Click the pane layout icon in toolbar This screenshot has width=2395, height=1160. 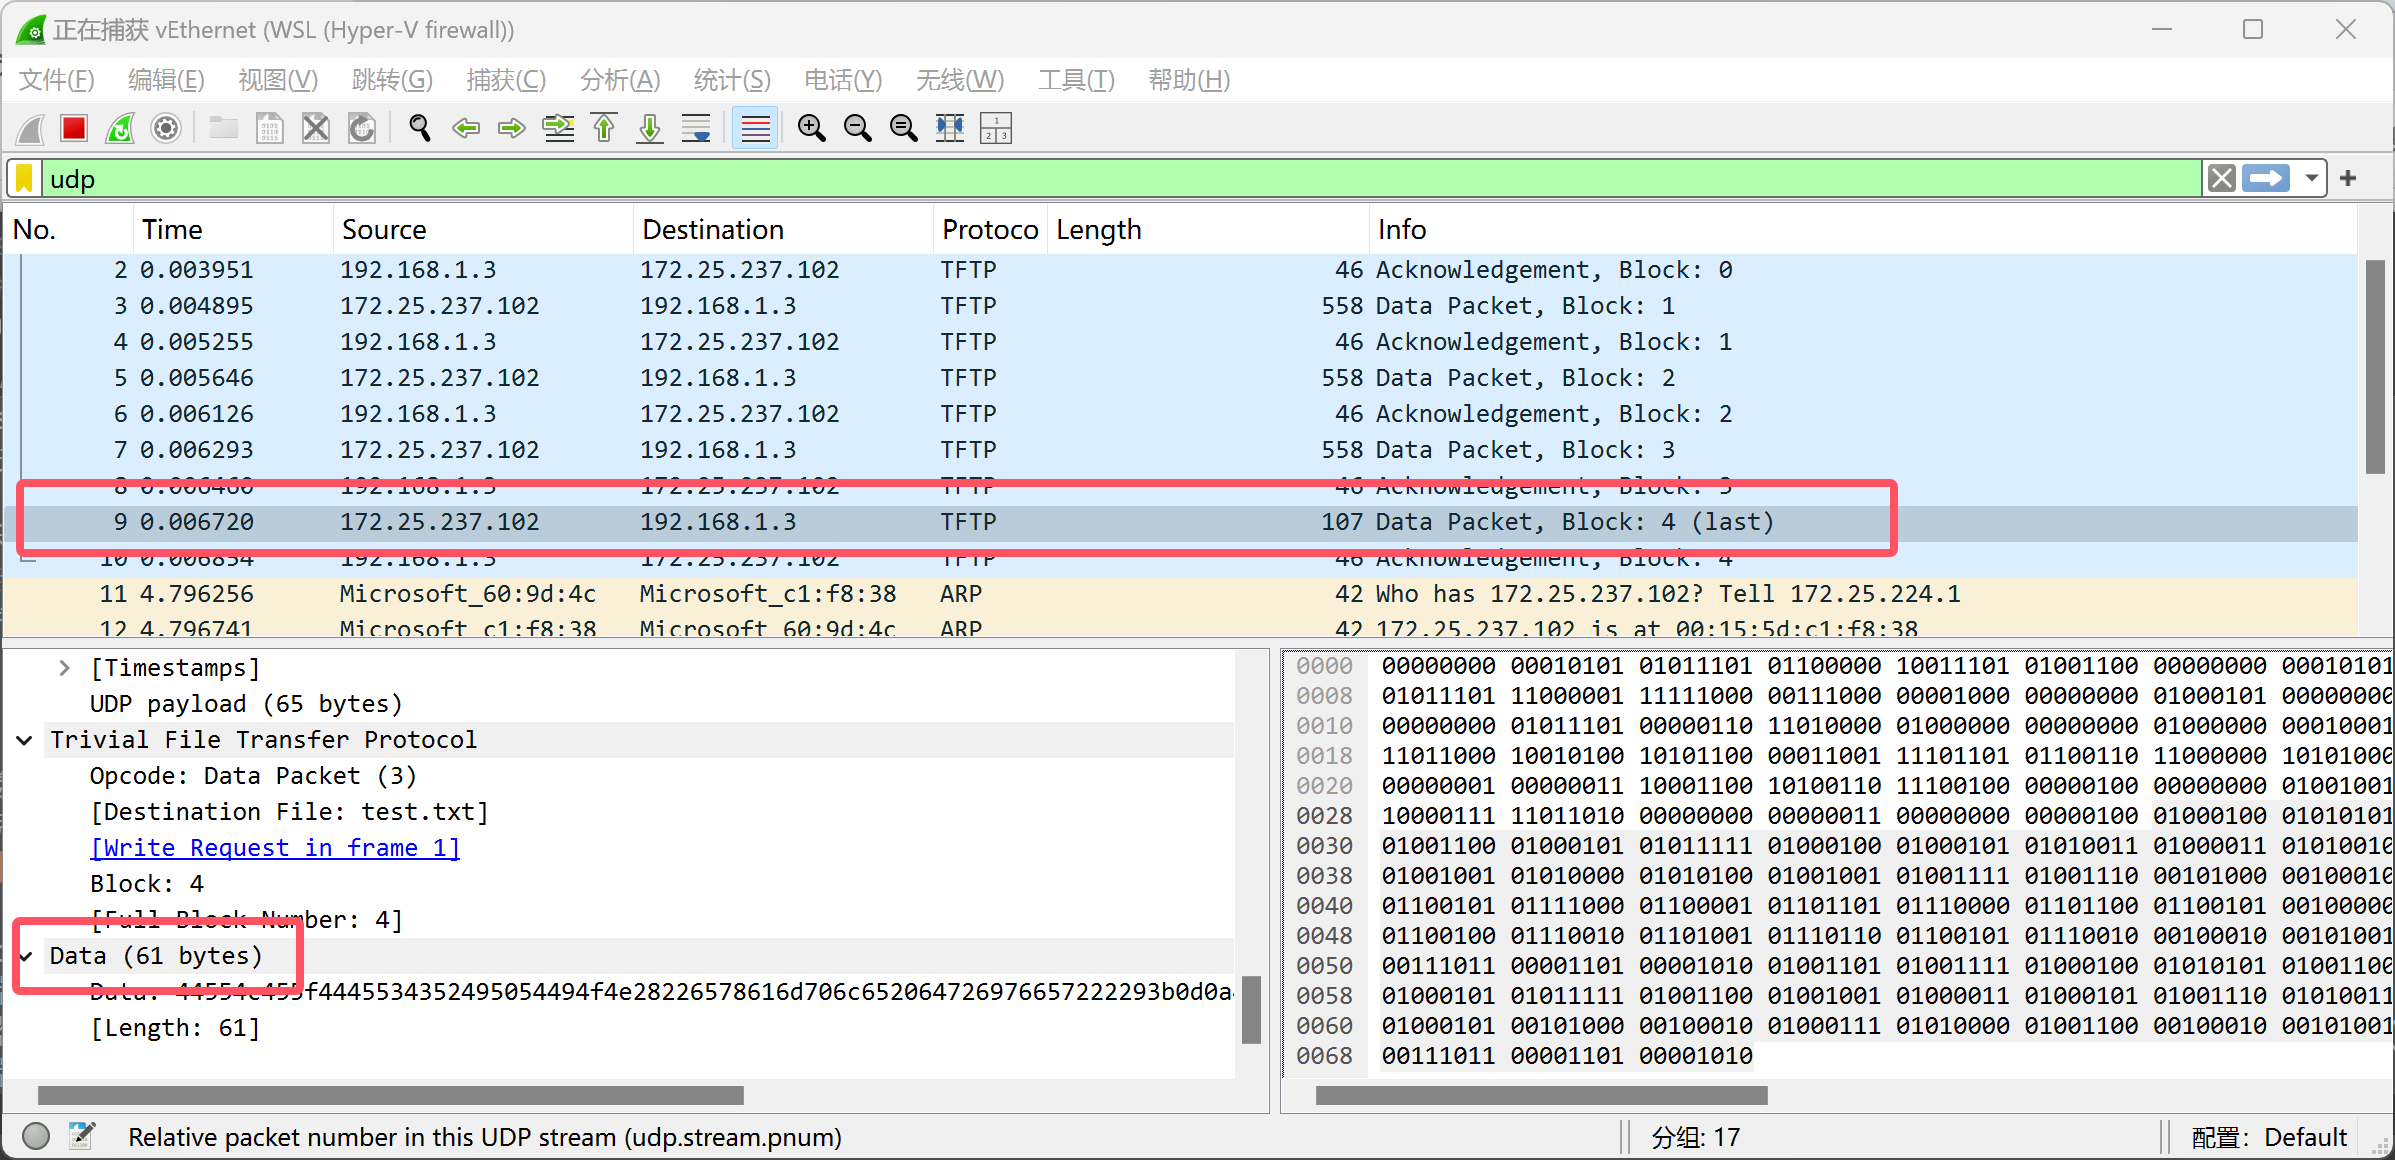tap(995, 128)
